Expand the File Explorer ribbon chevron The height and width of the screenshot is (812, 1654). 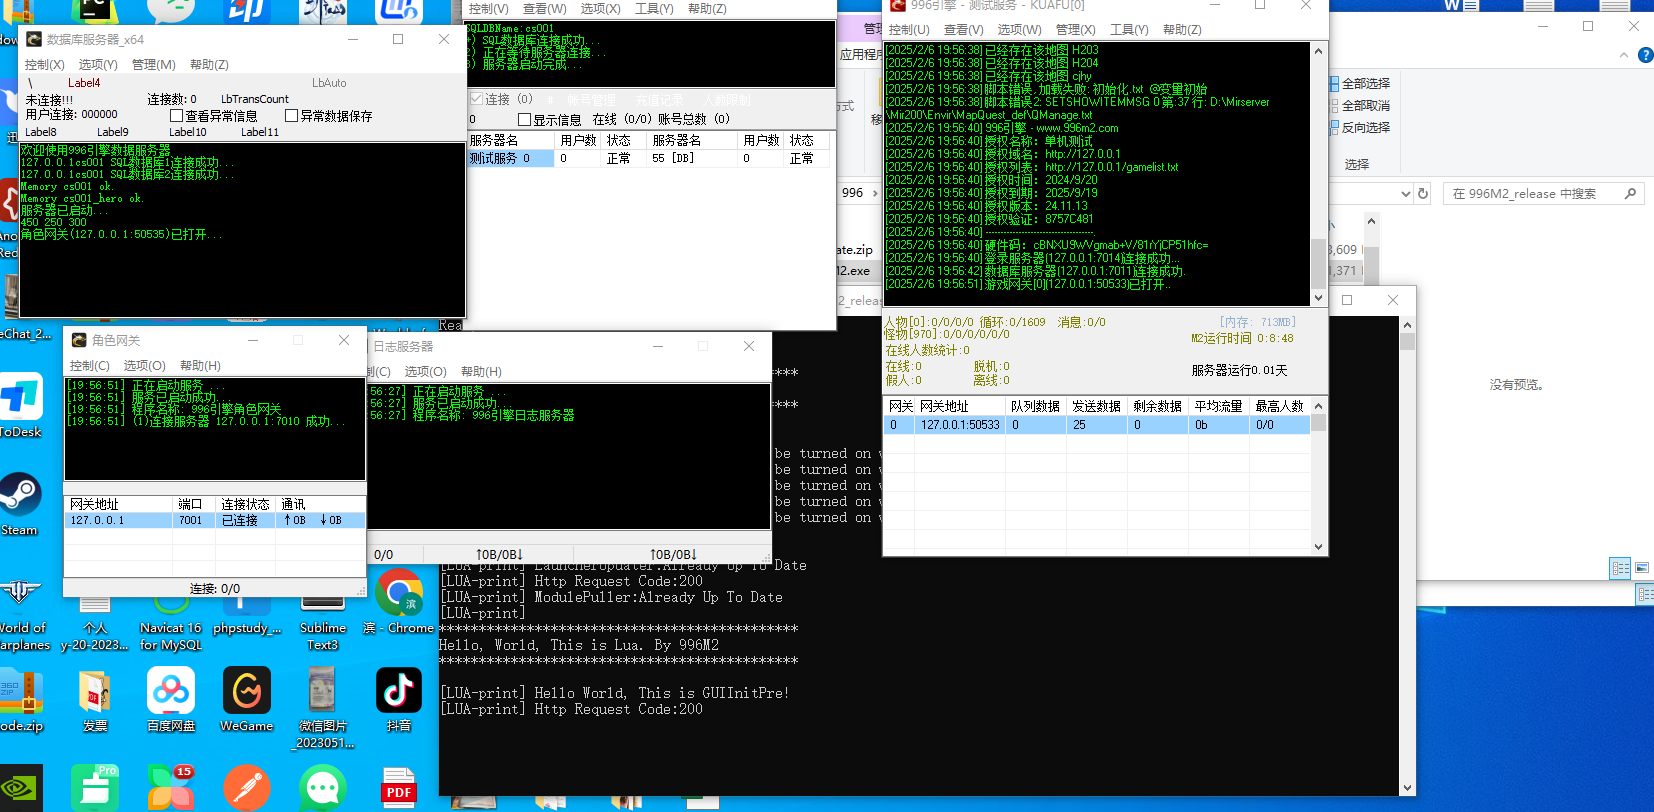pyautogui.click(x=1624, y=56)
